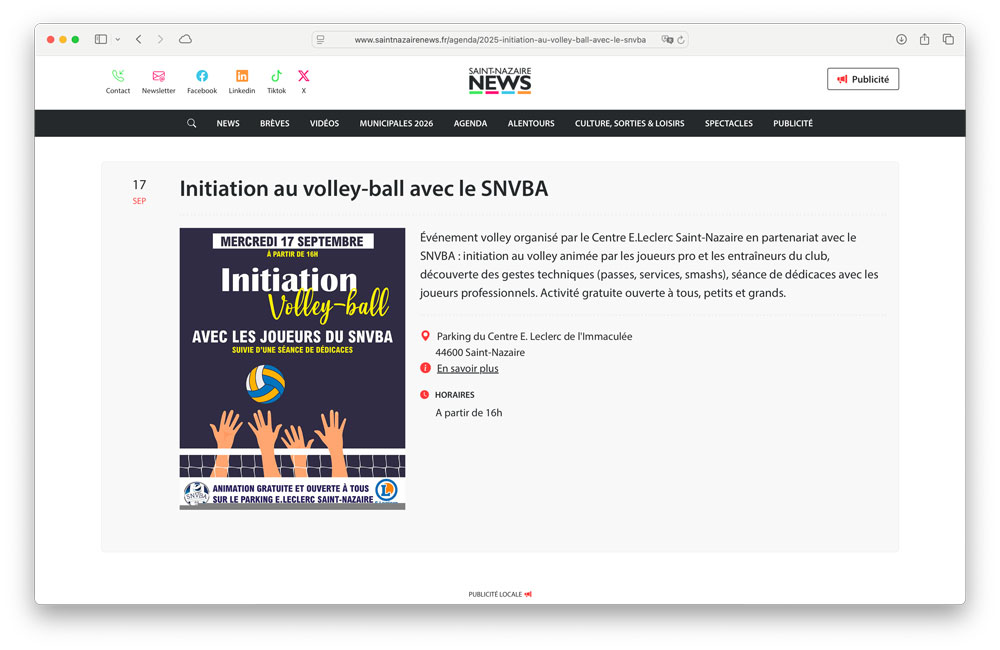Viewport: 1000px width, 650px height.
Task: Click the Newsletter envelope icon
Action: pos(158,73)
